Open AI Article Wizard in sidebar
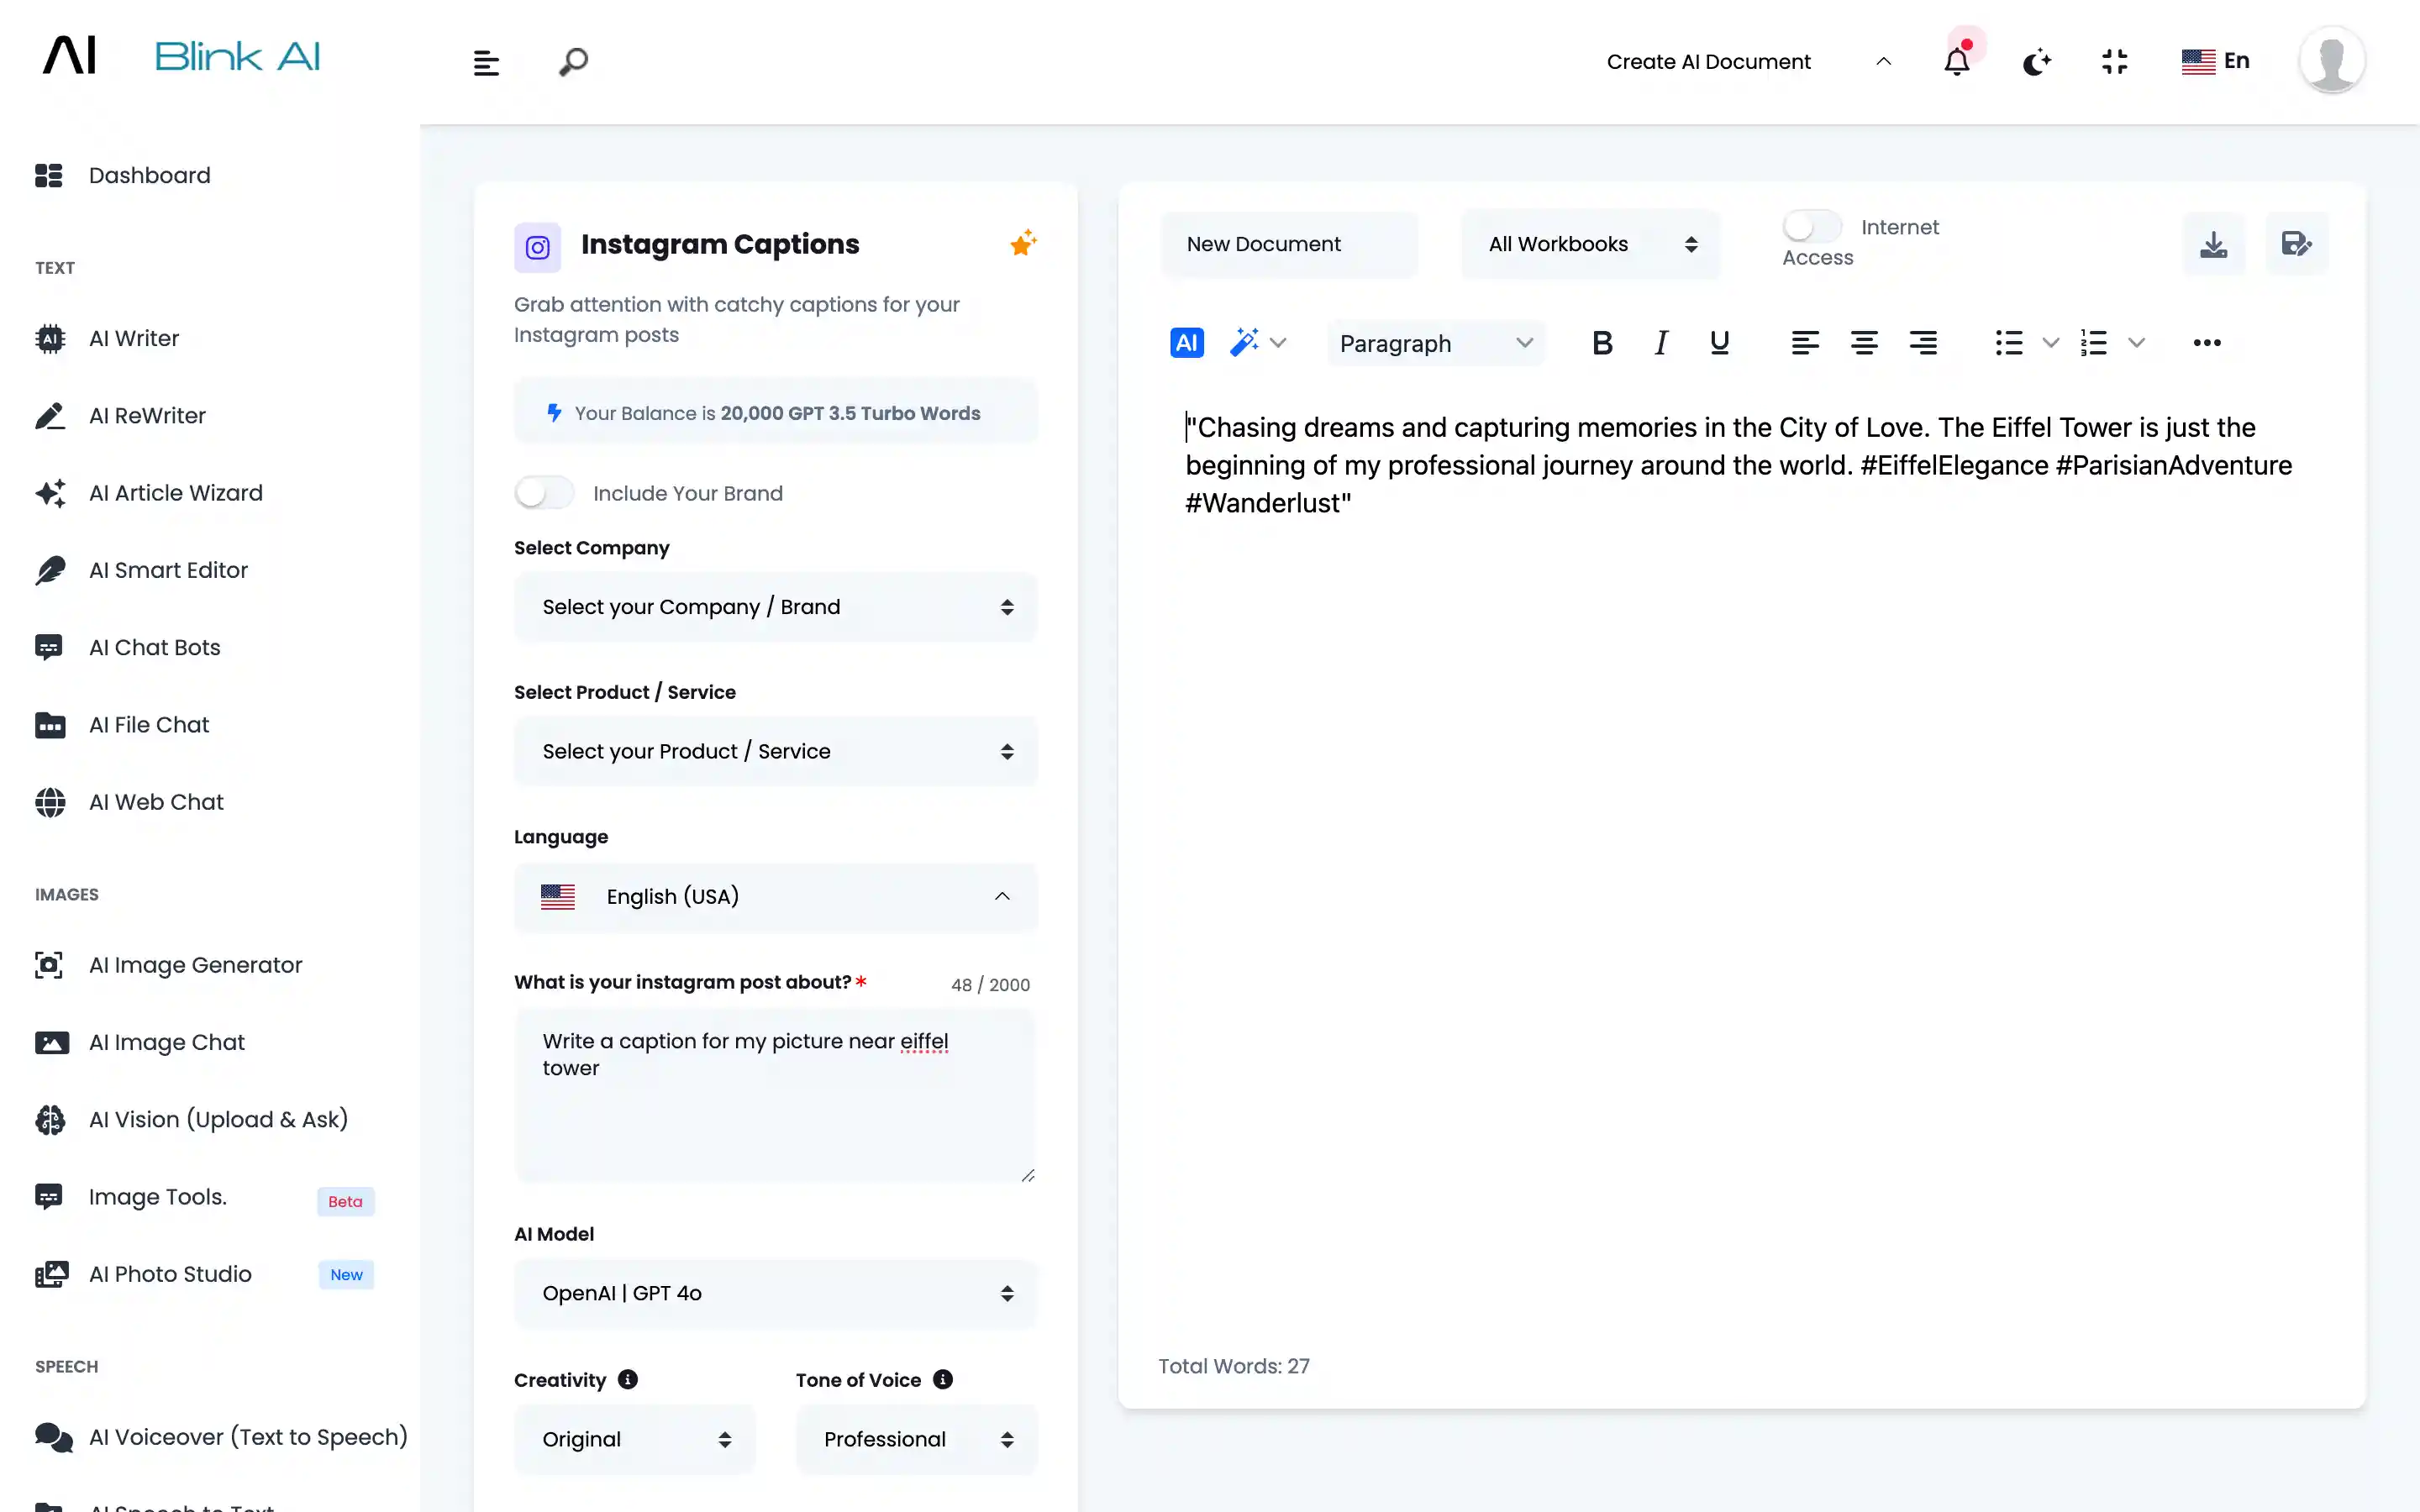This screenshot has height=1512, width=2420. 176,493
